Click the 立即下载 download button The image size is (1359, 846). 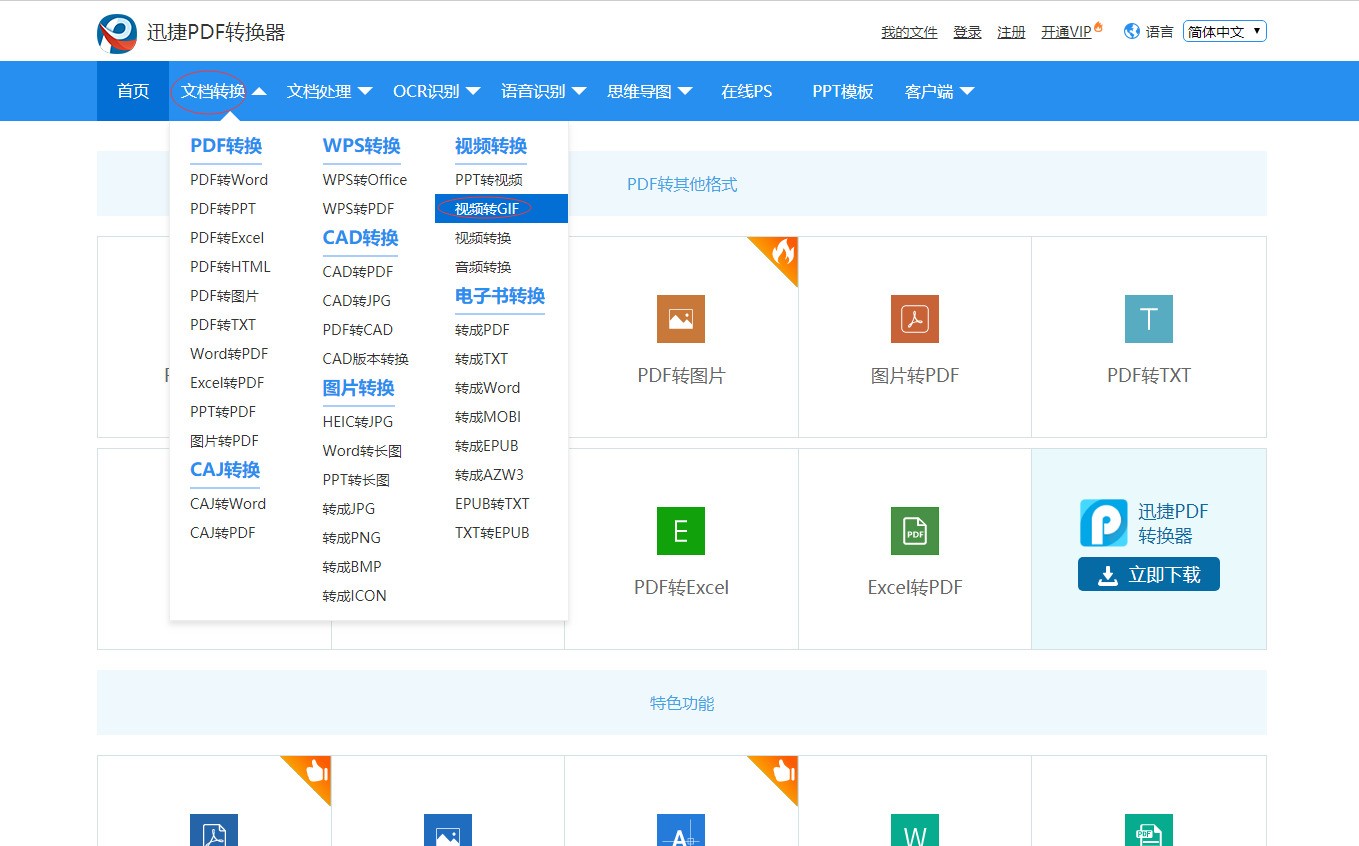[x=1148, y=574]
